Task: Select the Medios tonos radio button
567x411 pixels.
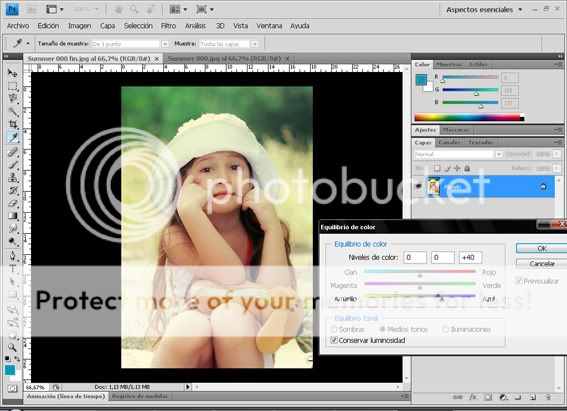Action: pos(382,329)
